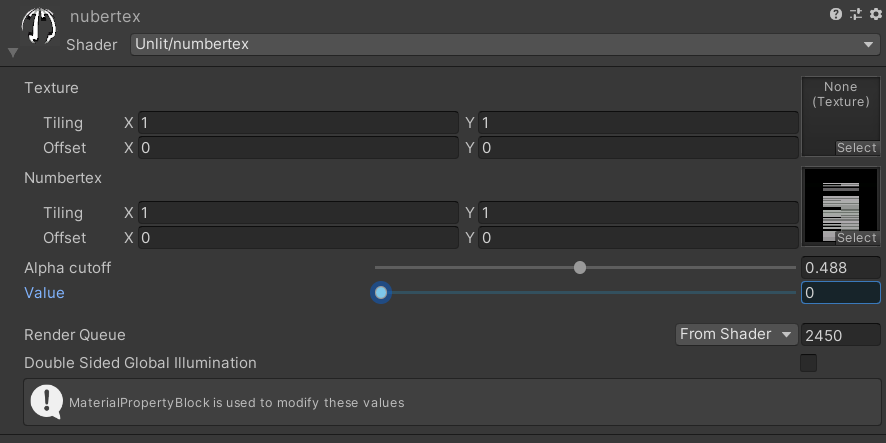This screenshot has height=443, width=886.
Task: Click the Value slider handle
Action: (380, 293)
